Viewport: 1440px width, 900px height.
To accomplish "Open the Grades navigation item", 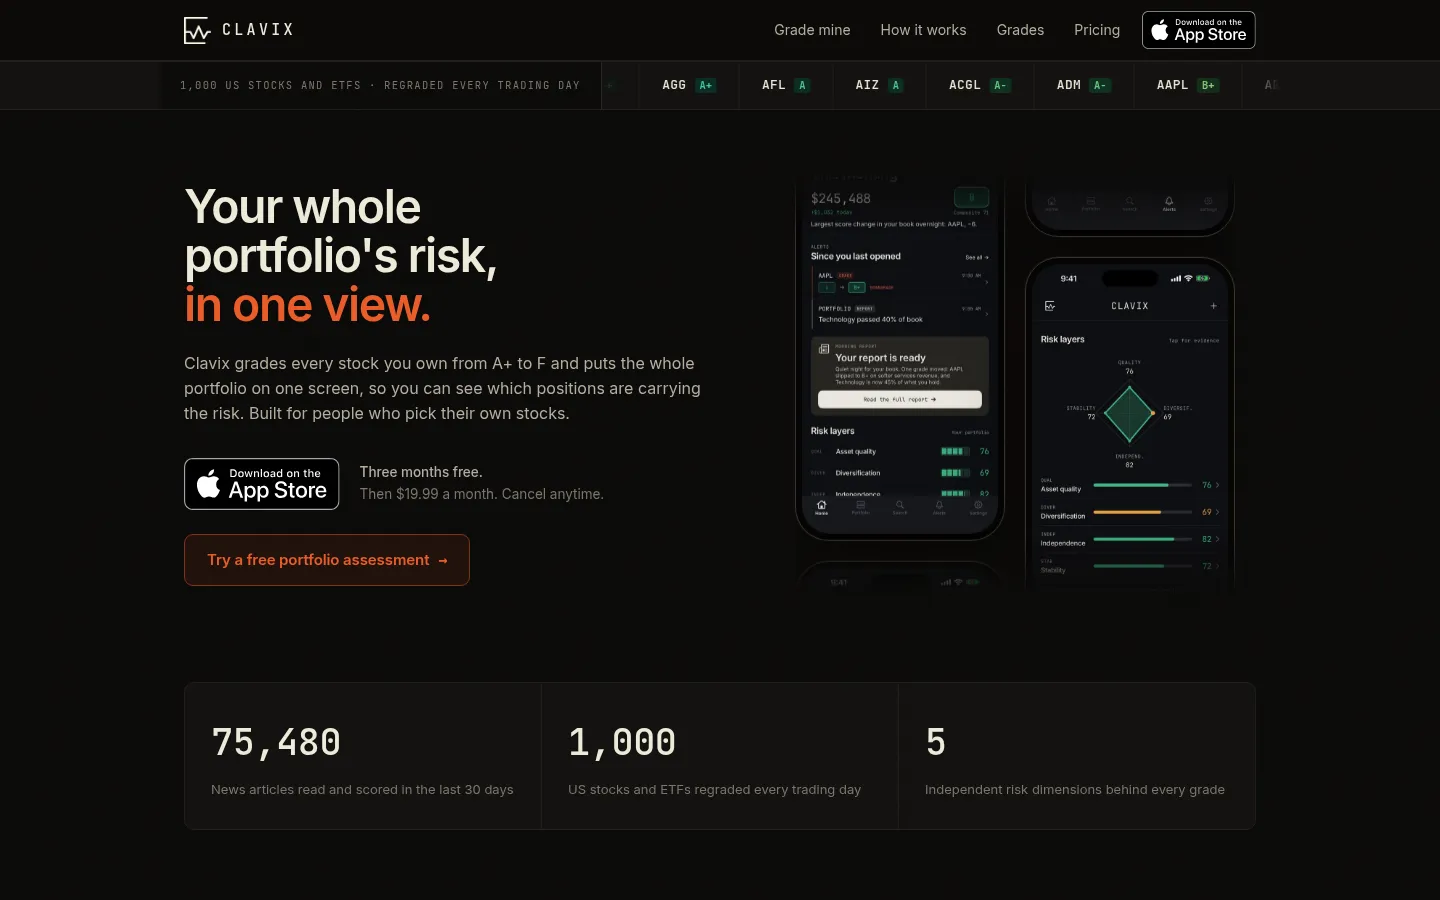I will (1020, 30).
